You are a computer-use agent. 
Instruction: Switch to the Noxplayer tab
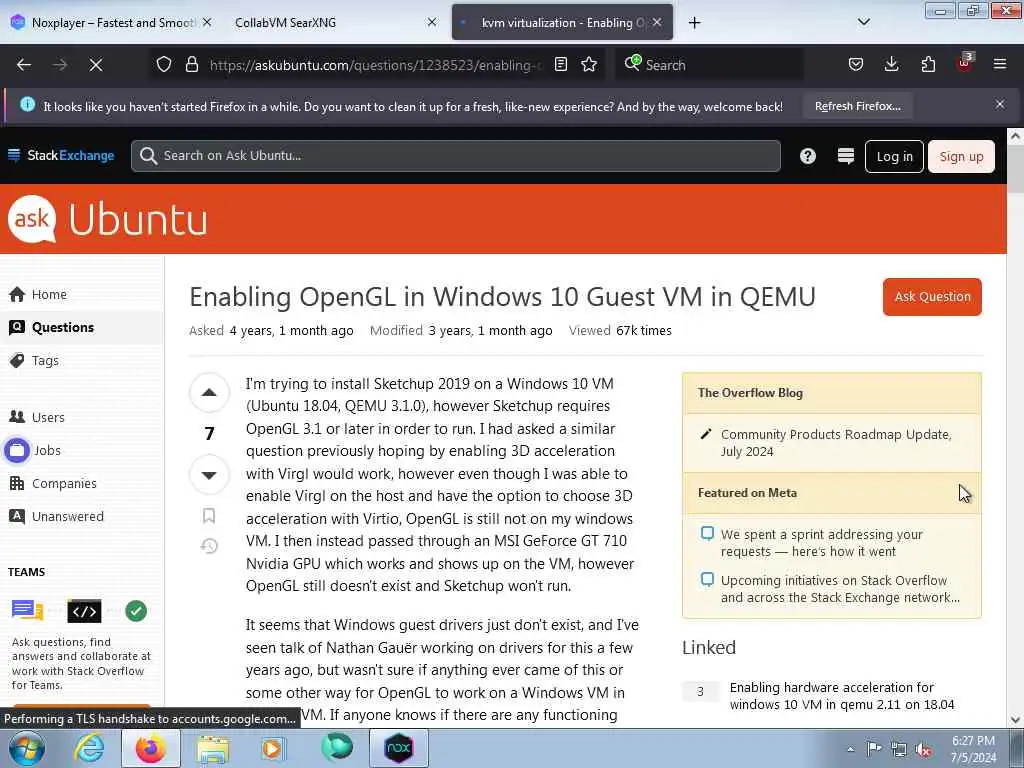pyautogui.click(x=111, y=22)
